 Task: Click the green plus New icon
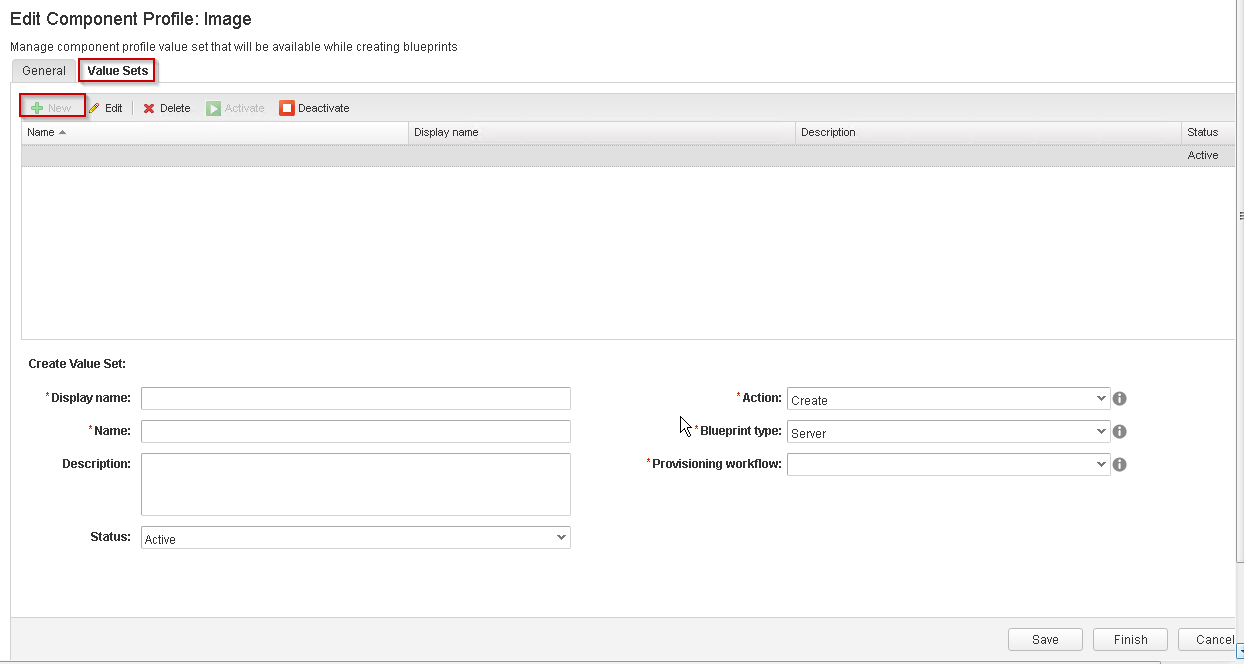tap(37, 108)
